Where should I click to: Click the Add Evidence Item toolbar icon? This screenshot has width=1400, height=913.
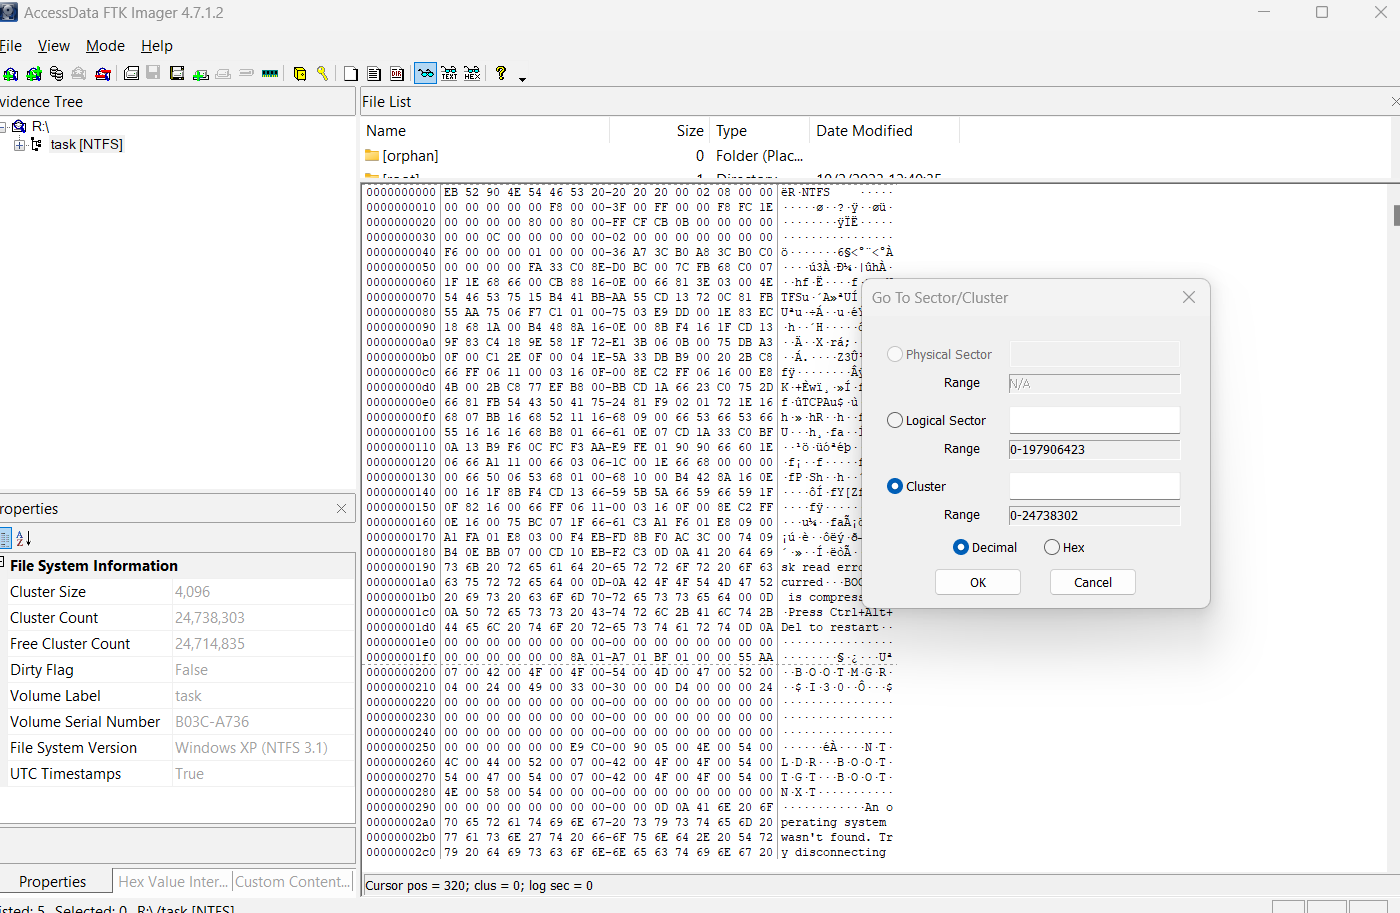[x=11, y=73]
